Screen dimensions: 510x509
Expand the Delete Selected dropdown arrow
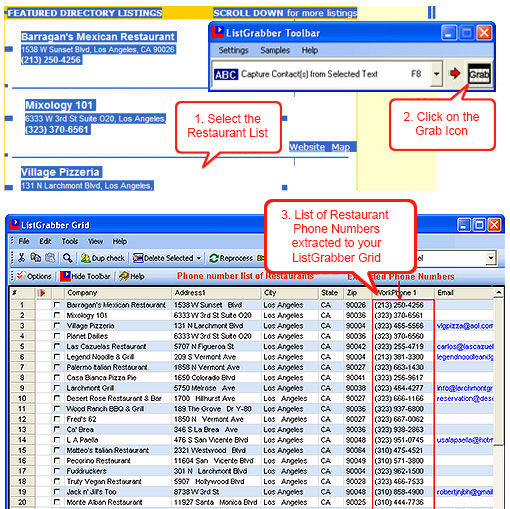pos(199,258)
